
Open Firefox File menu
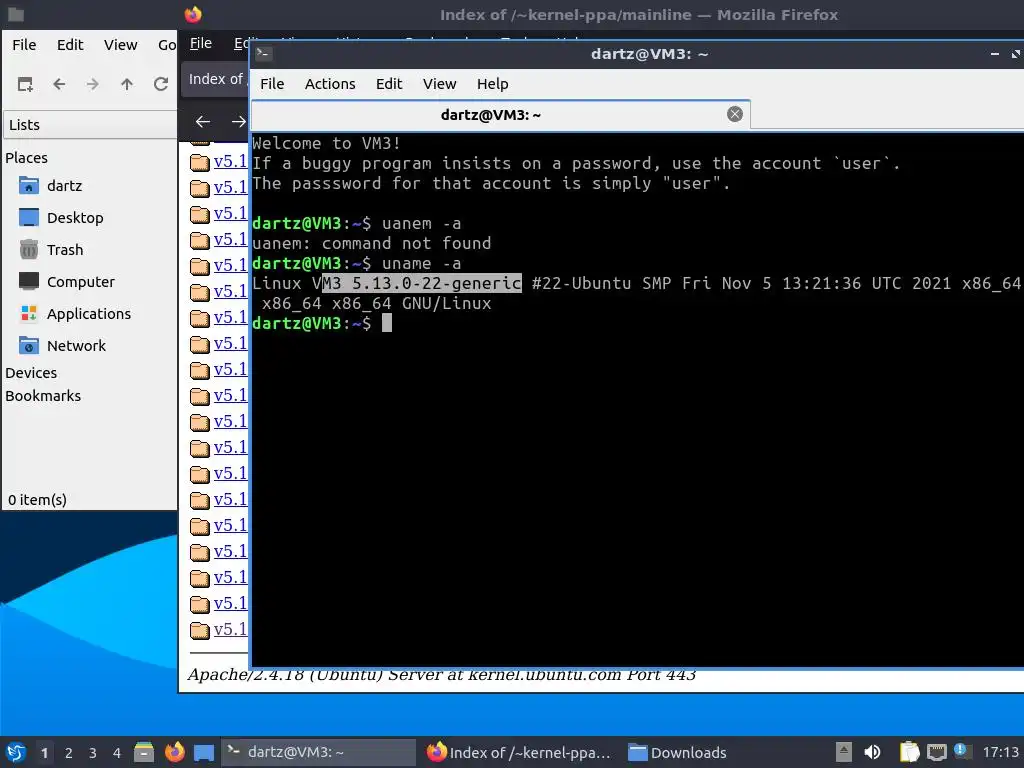click(200, 43)
